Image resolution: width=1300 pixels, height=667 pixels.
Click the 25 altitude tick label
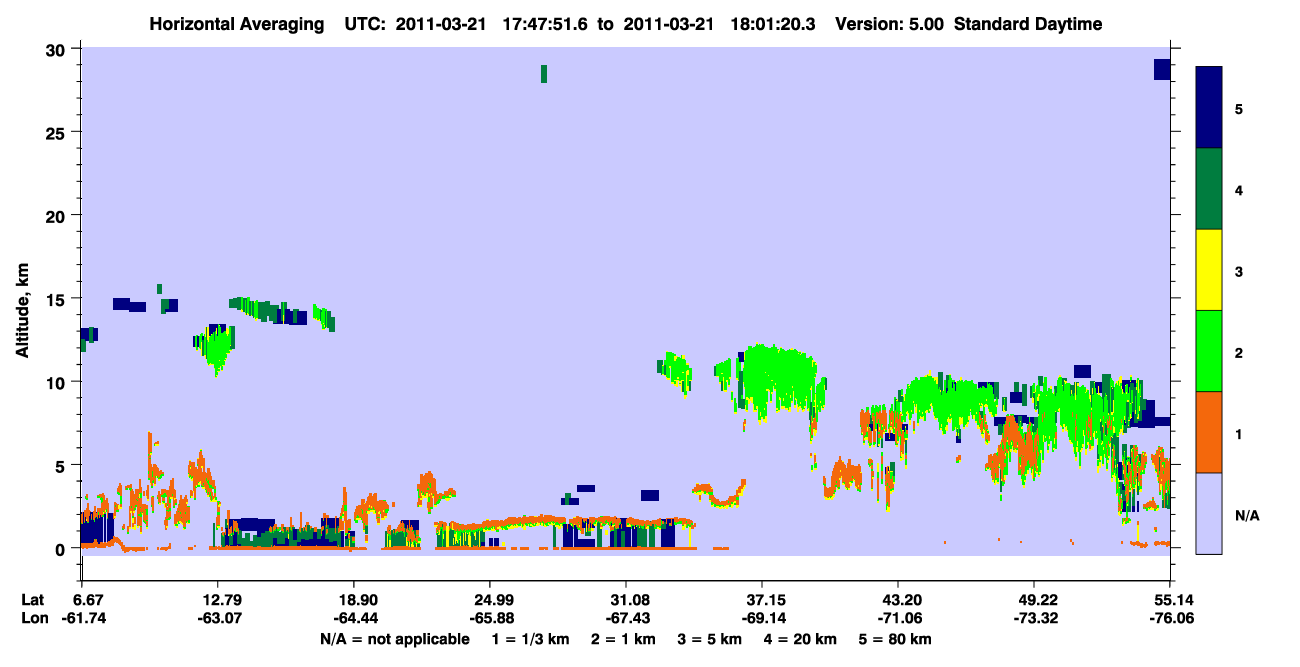[58, 133]
